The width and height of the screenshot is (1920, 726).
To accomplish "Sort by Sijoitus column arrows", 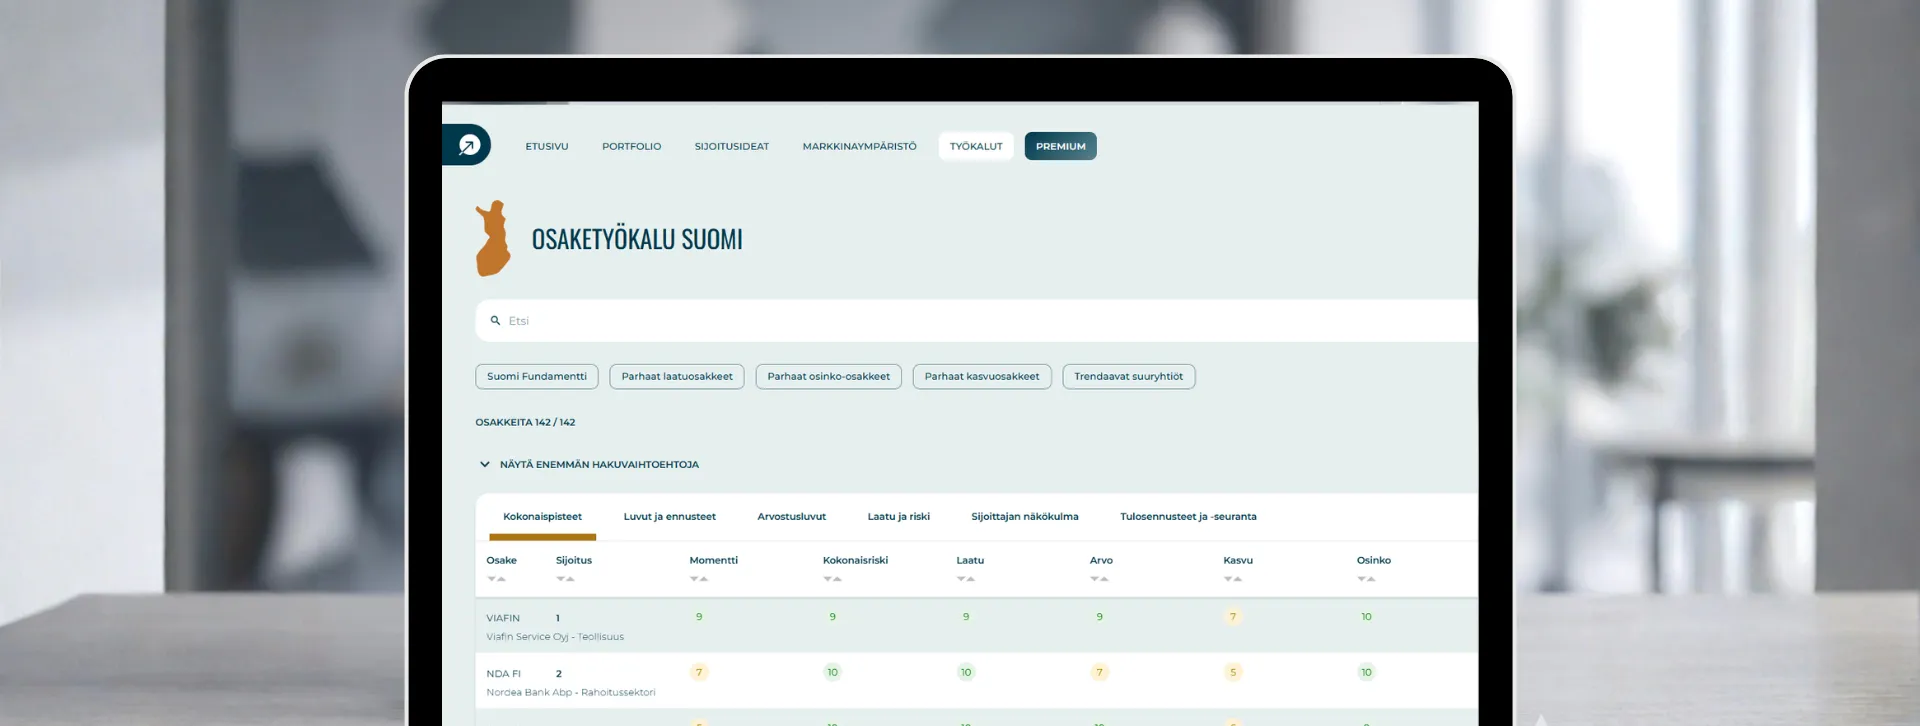I will (565, 579).
